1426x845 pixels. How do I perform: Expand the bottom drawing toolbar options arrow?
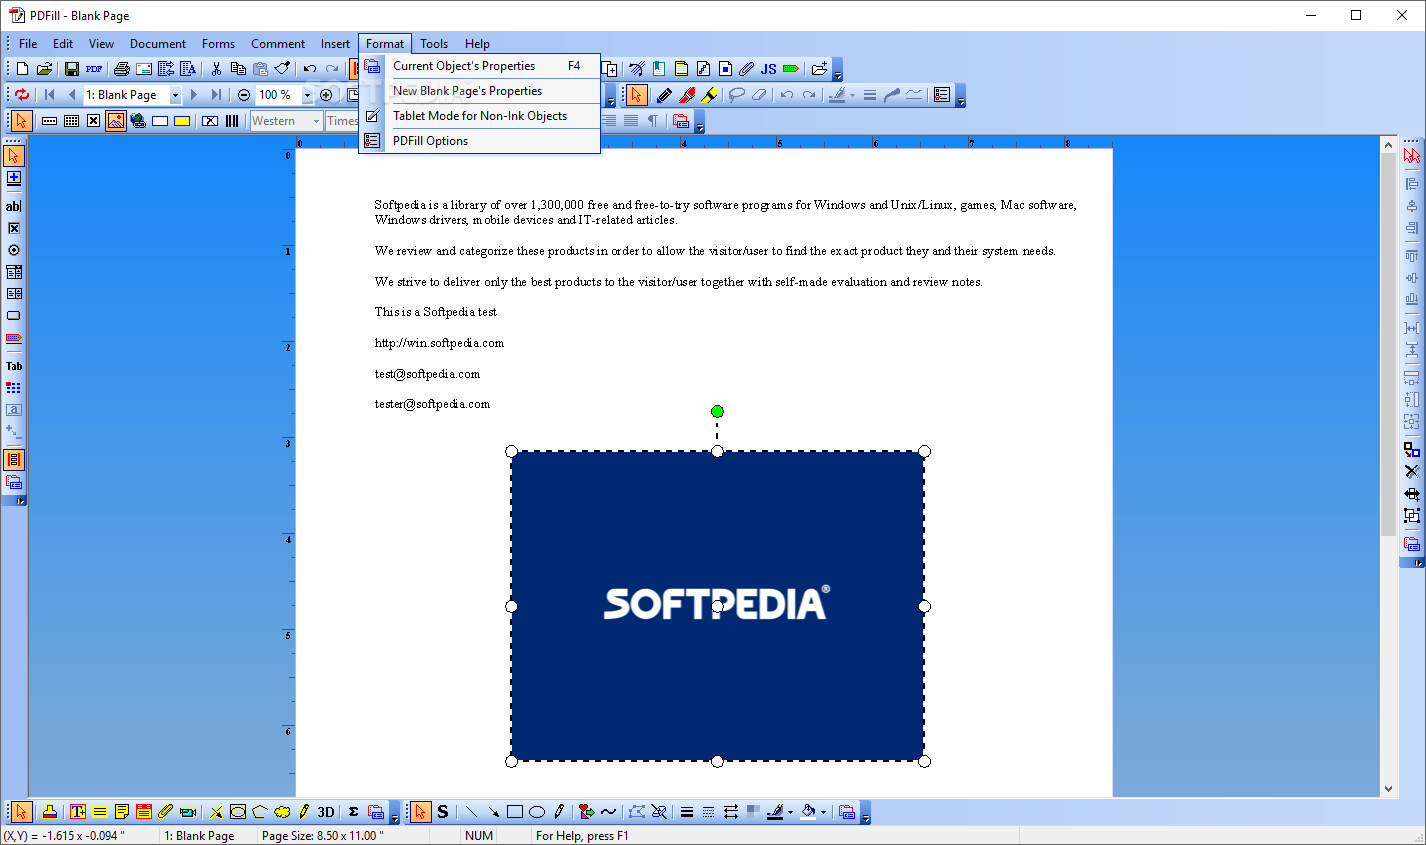(866, 813)
